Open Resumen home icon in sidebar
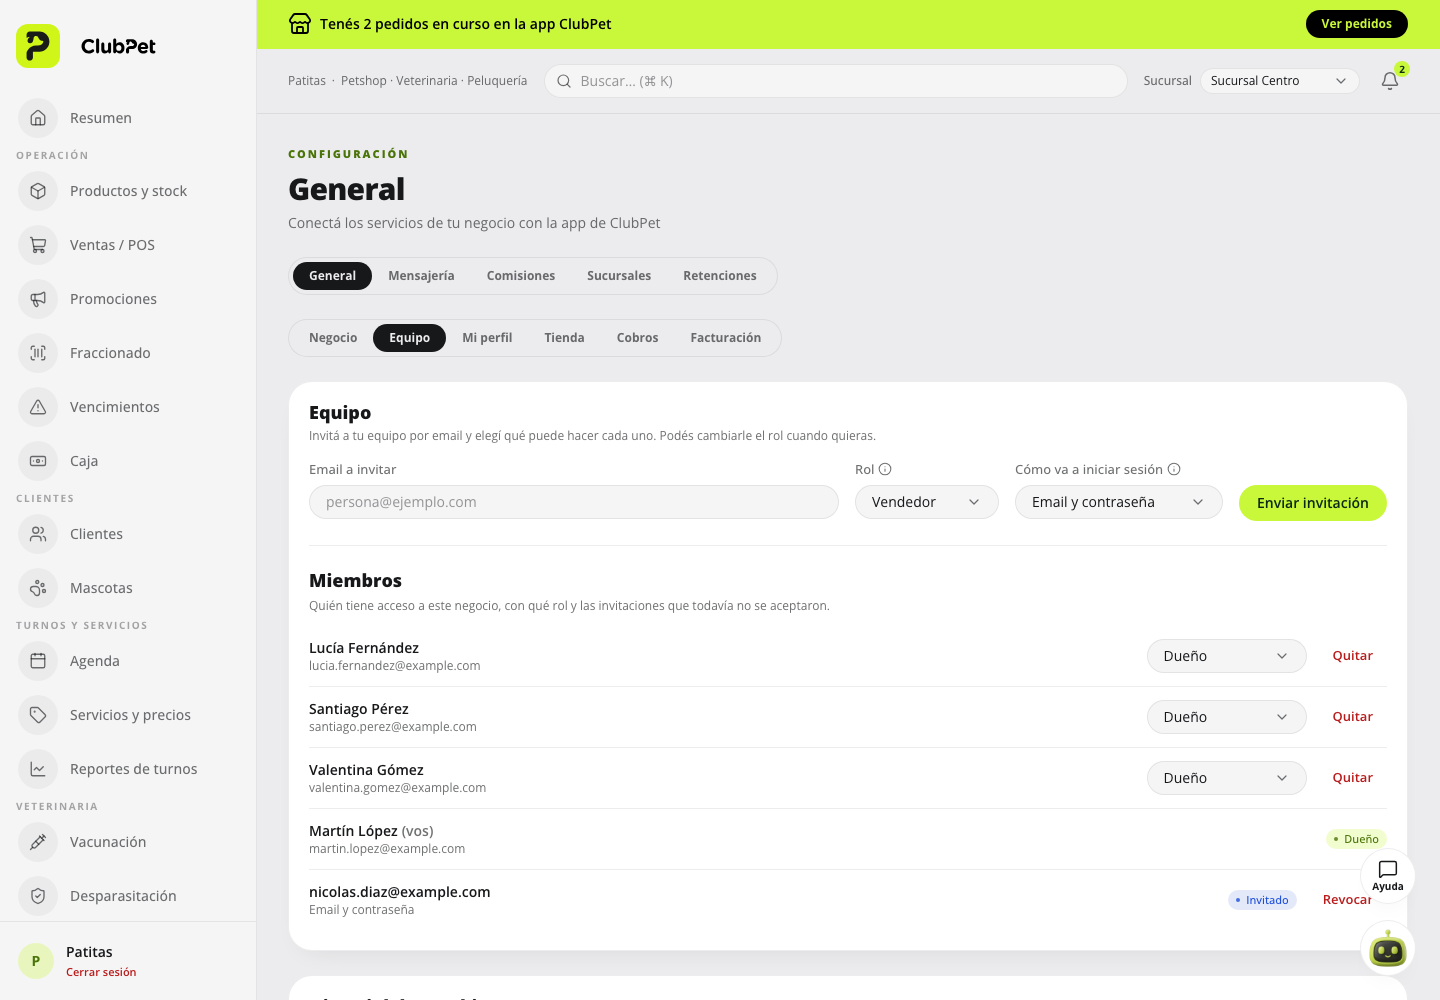Image resolution: width=1440 pixels, height=1000 pixels. (x=38, y=118)
